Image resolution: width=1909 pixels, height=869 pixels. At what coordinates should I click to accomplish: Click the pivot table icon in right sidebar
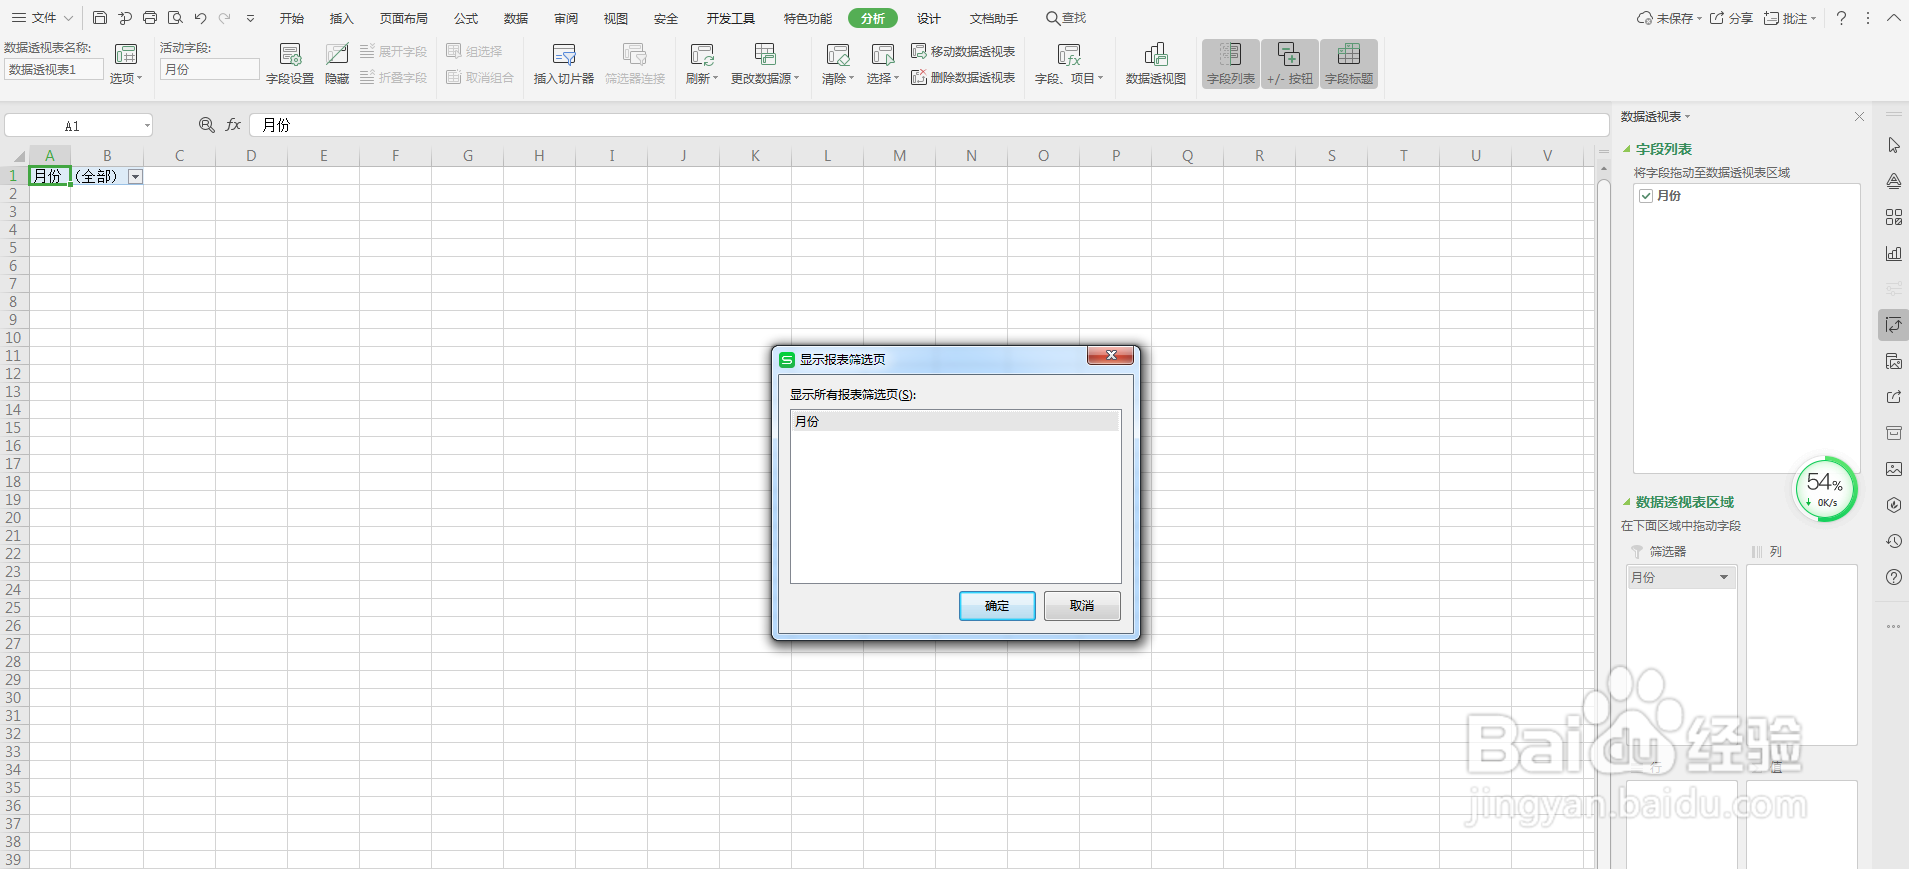[x=1894, y=325]
